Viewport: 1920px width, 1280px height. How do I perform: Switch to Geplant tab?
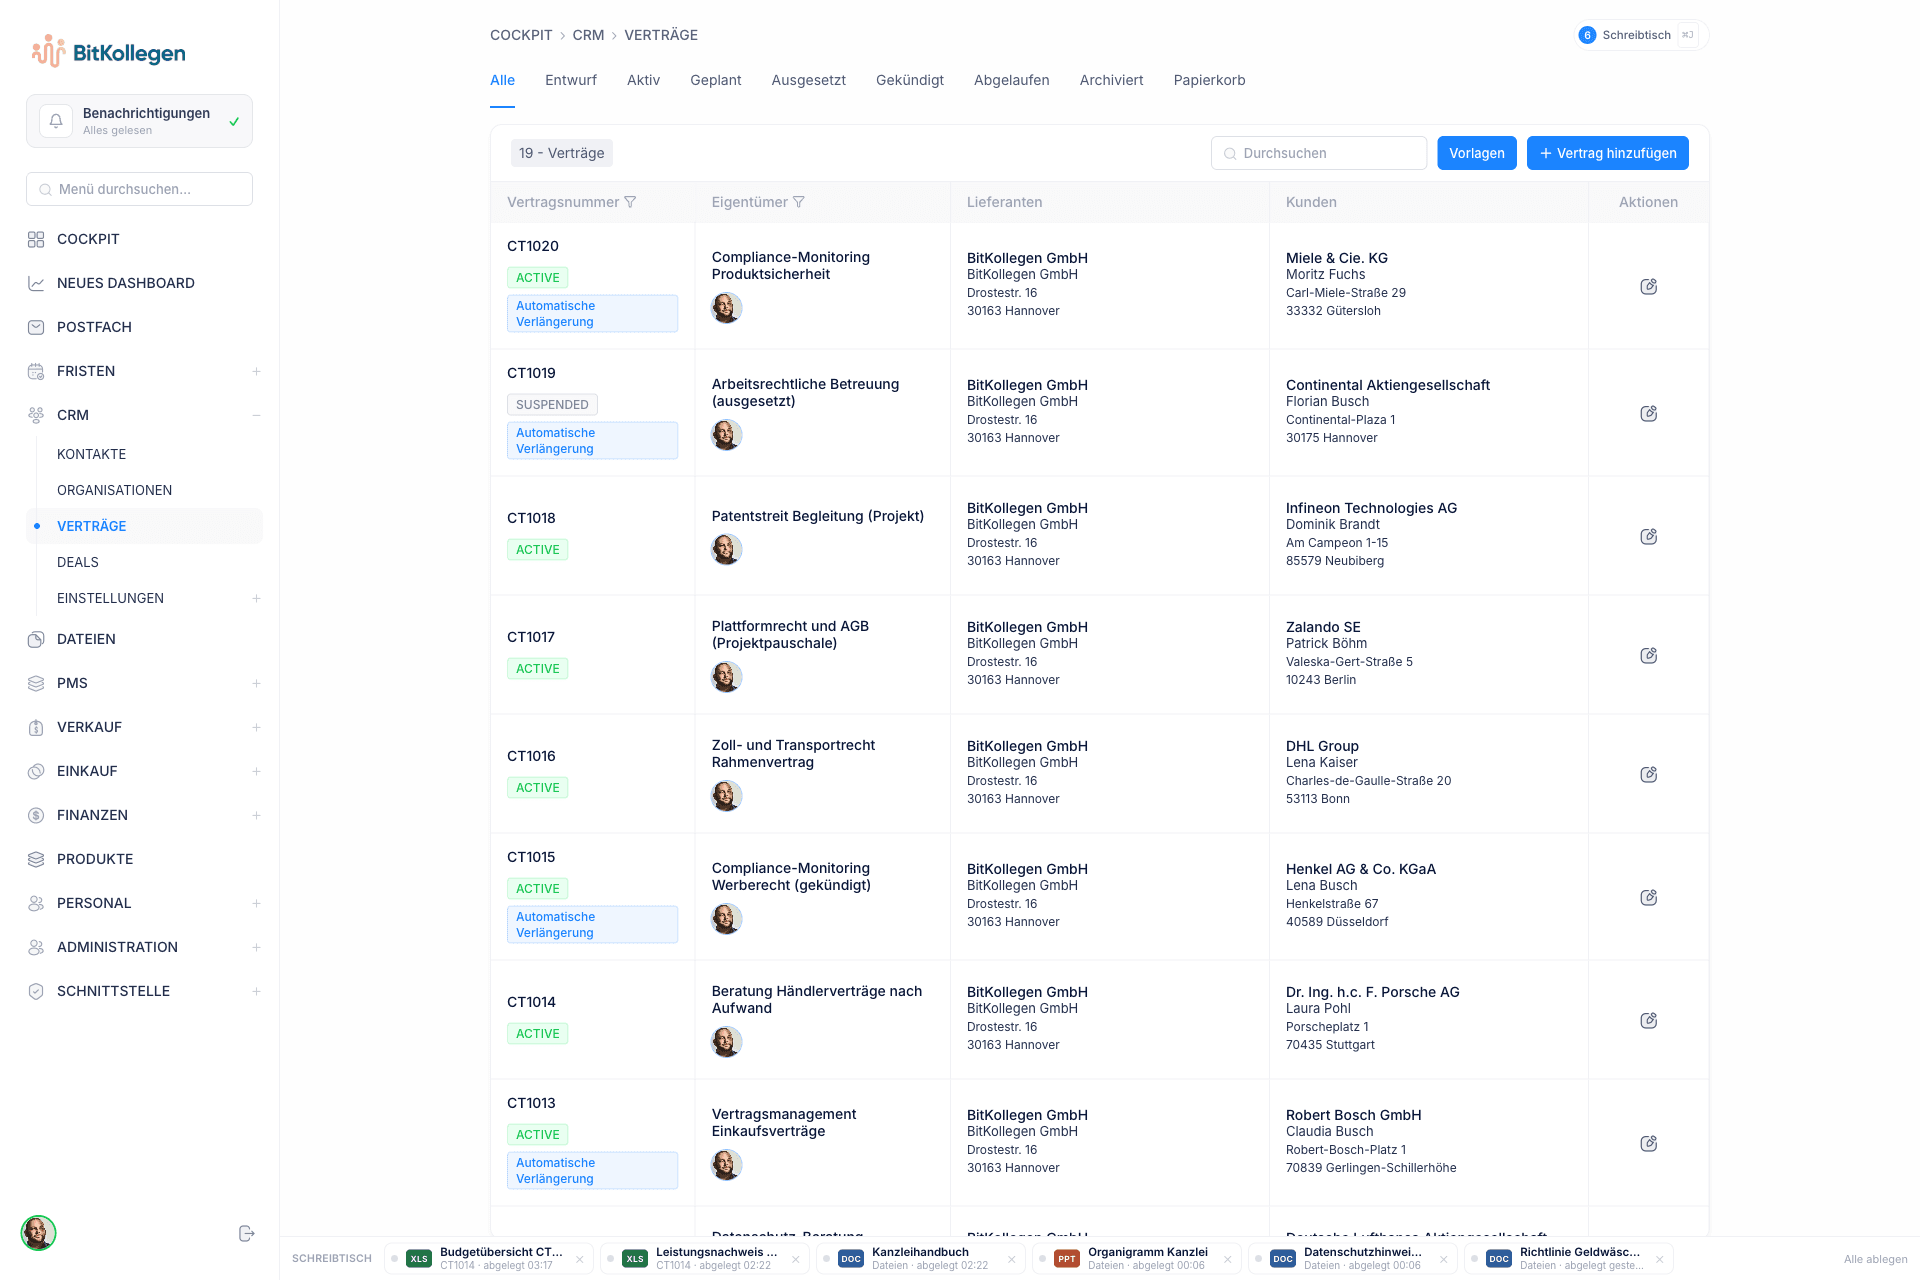pos(715,80)
